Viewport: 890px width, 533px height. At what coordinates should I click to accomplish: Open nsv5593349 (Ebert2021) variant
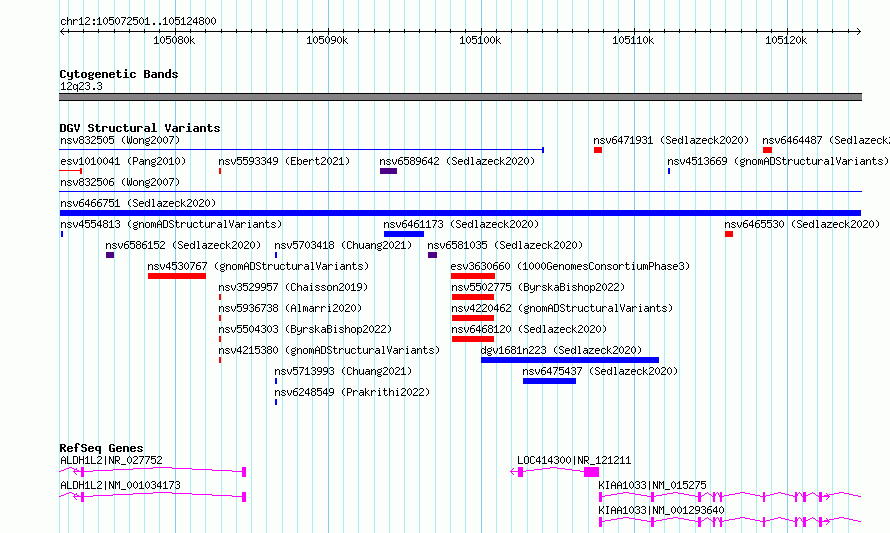pos(284,161)
